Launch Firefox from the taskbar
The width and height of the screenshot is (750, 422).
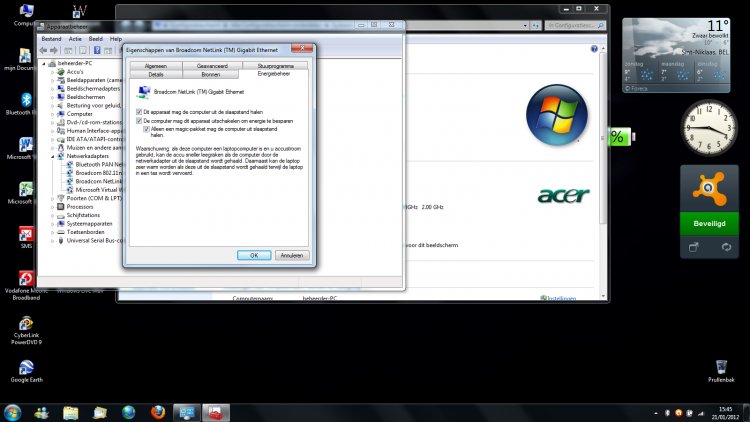click(x=157, y=412)
